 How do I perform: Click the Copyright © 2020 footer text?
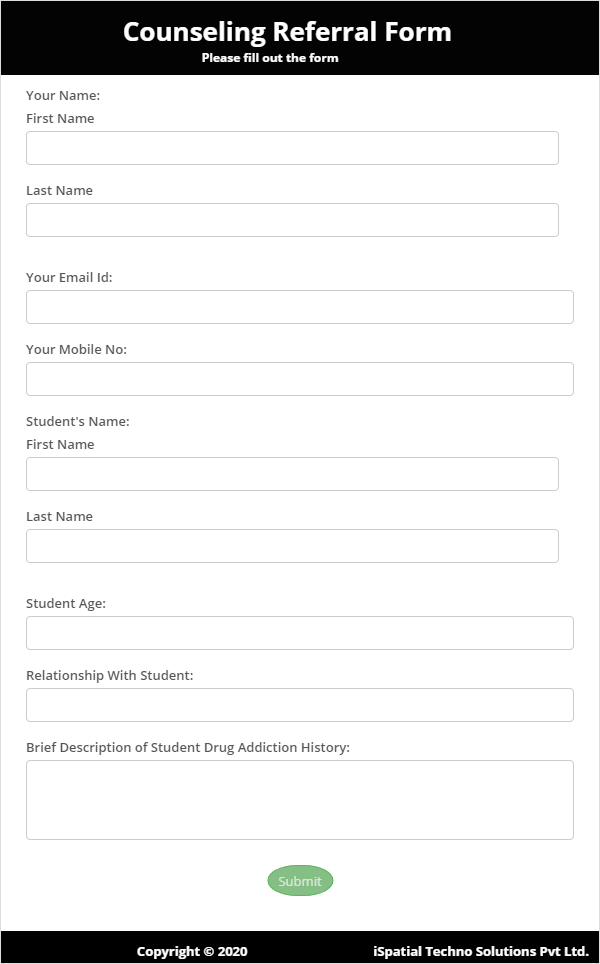point(192,951)
